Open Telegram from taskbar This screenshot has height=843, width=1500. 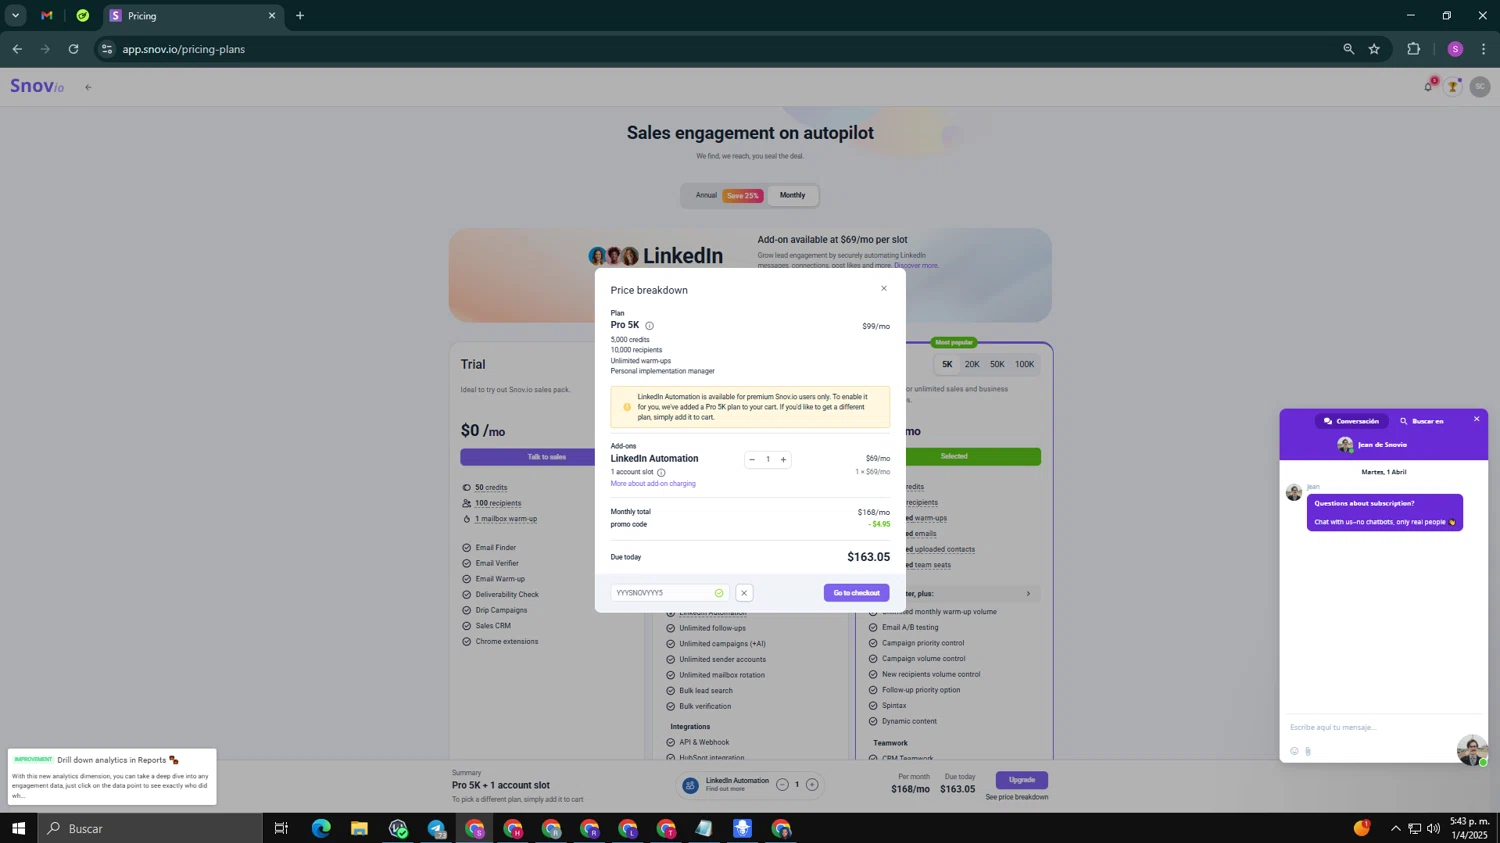click(x=436, y=828)
